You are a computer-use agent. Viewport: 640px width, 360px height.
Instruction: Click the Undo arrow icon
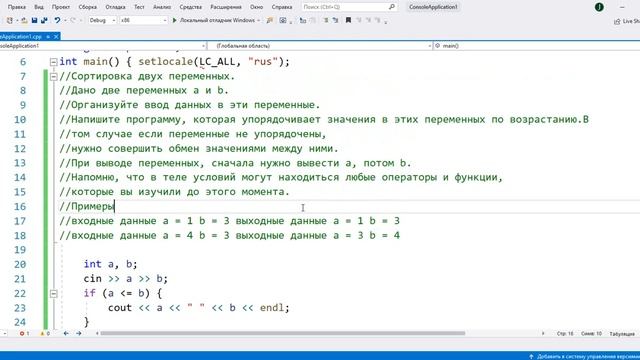tap(57, 20)
